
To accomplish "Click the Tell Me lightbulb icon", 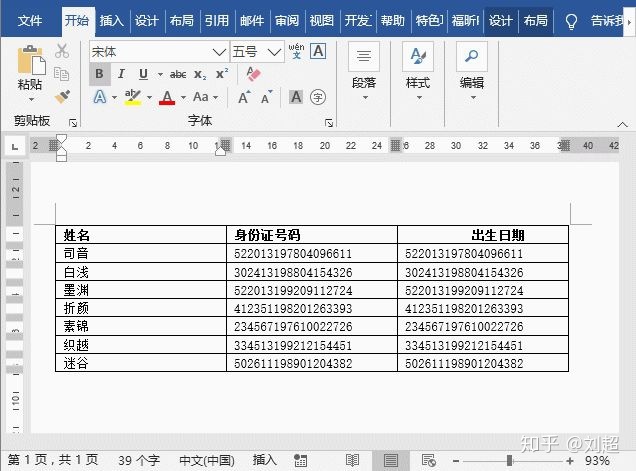I will pyautogui.click(x=571, y=21).
